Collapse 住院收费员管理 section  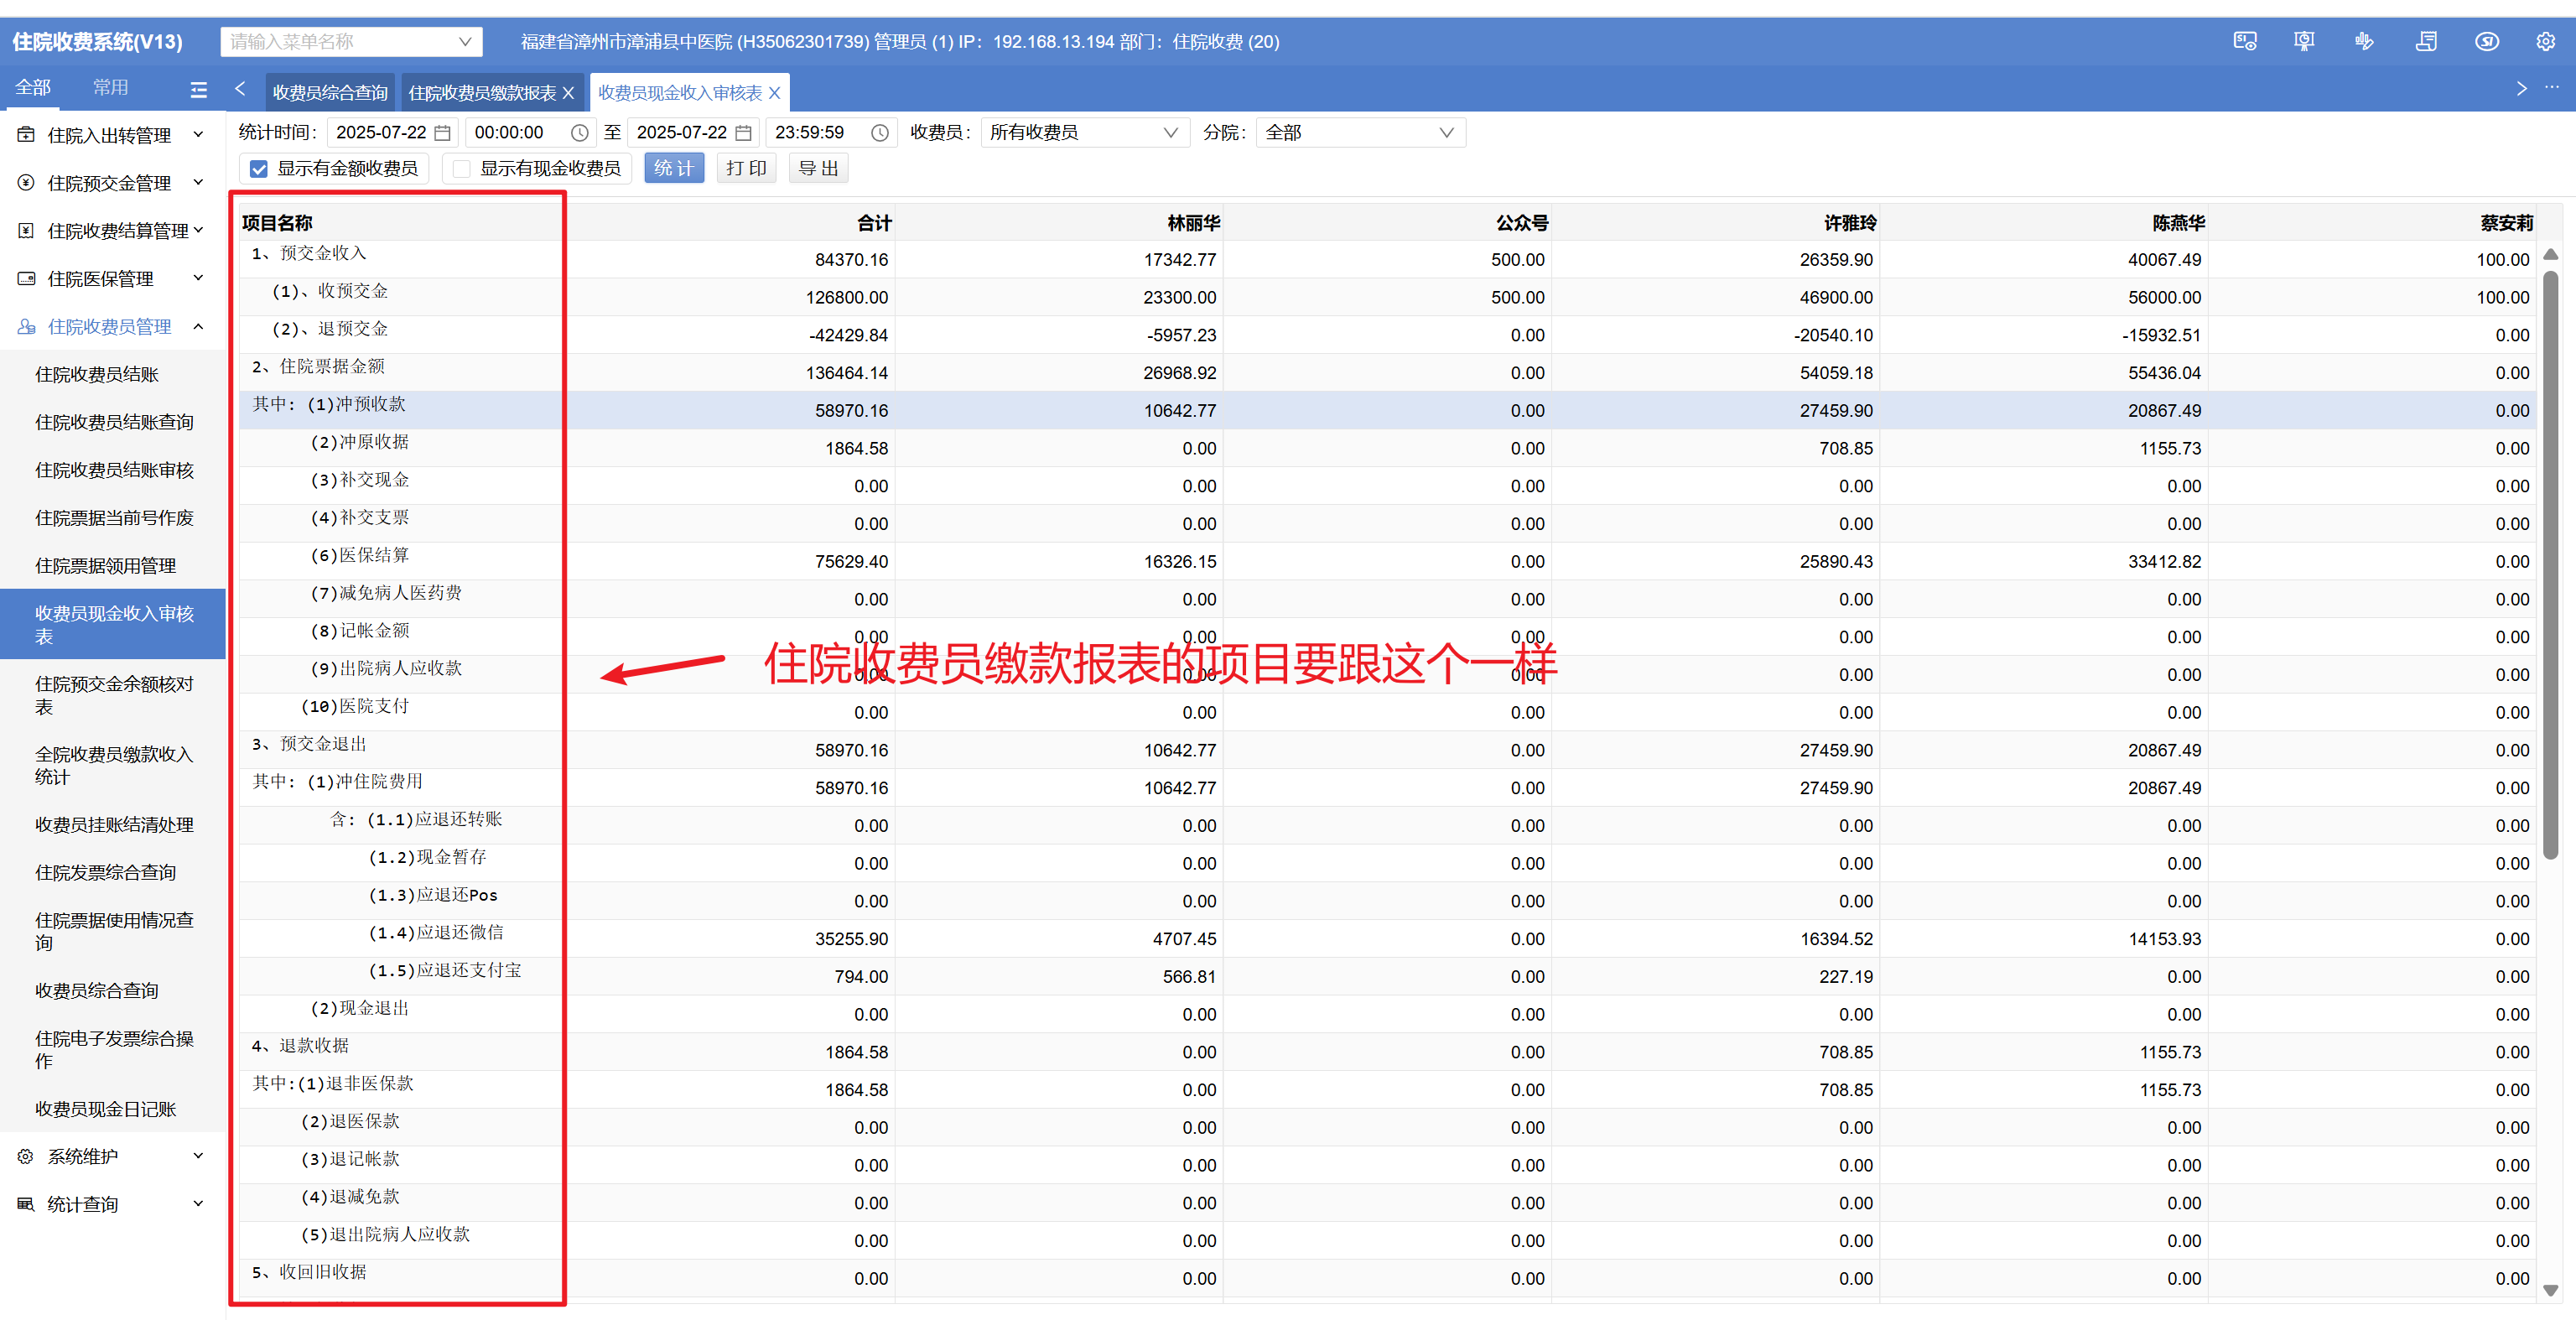coord(110,327)
